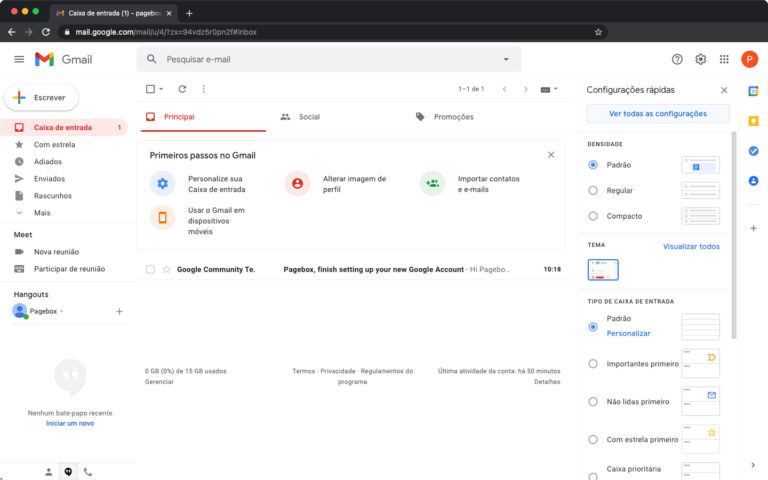Open Google Keep side panel icon

pos(753,121)
